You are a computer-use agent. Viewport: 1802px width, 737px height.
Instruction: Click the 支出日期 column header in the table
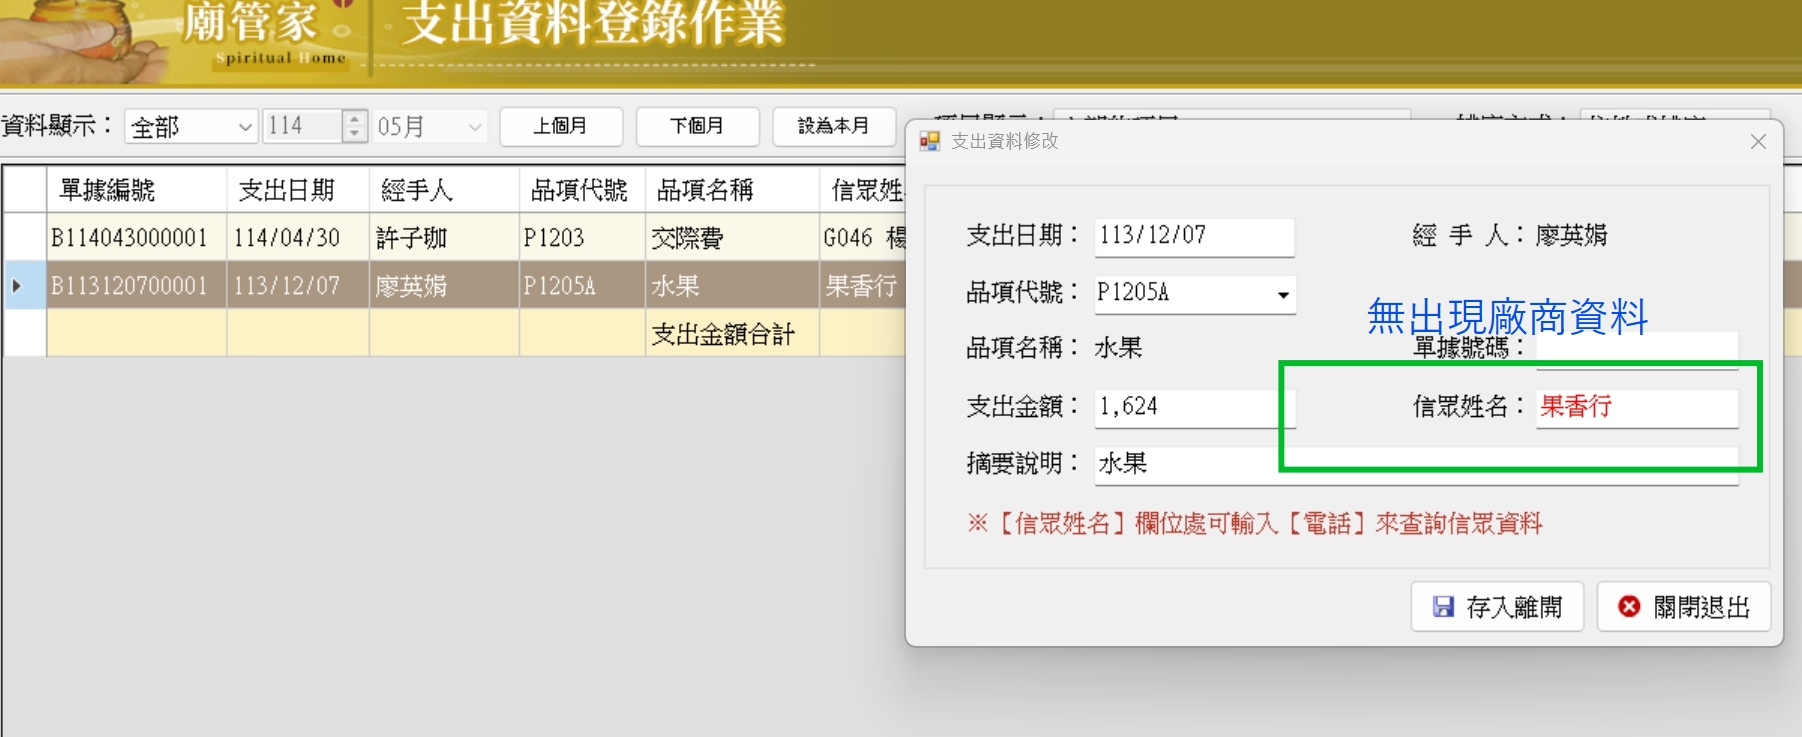298,190
